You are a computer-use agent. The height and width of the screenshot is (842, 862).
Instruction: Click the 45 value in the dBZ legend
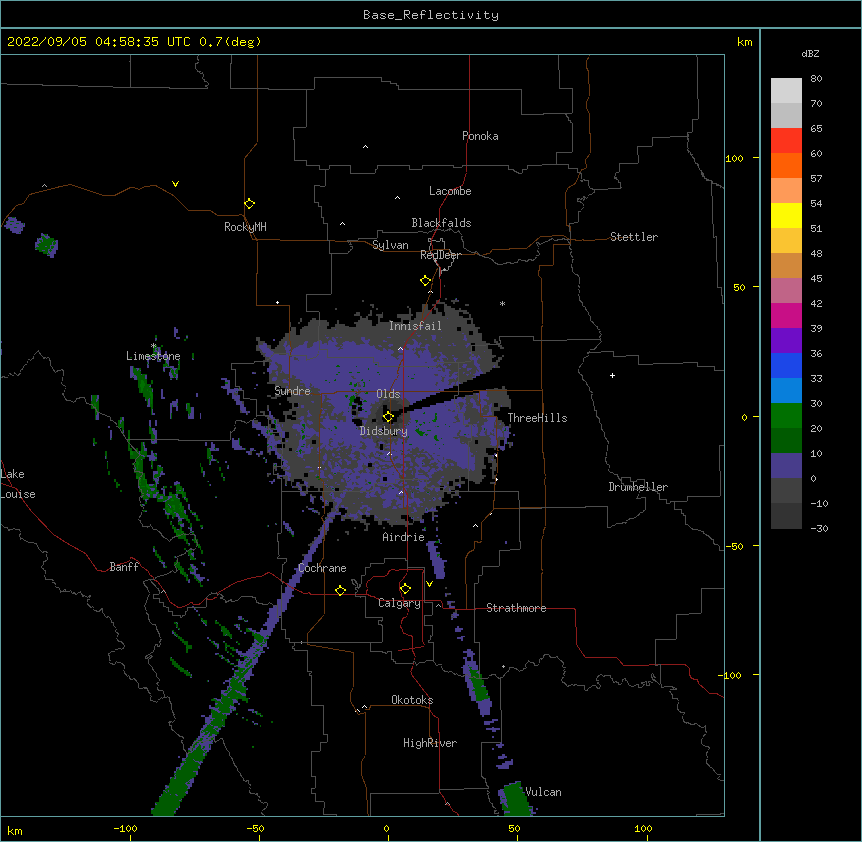coord(816,278)
